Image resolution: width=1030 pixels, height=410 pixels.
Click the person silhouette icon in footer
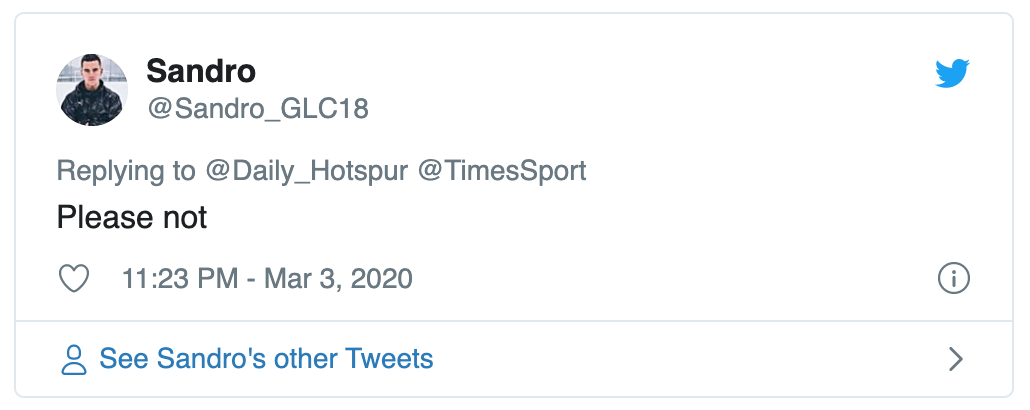pos(74,360)
